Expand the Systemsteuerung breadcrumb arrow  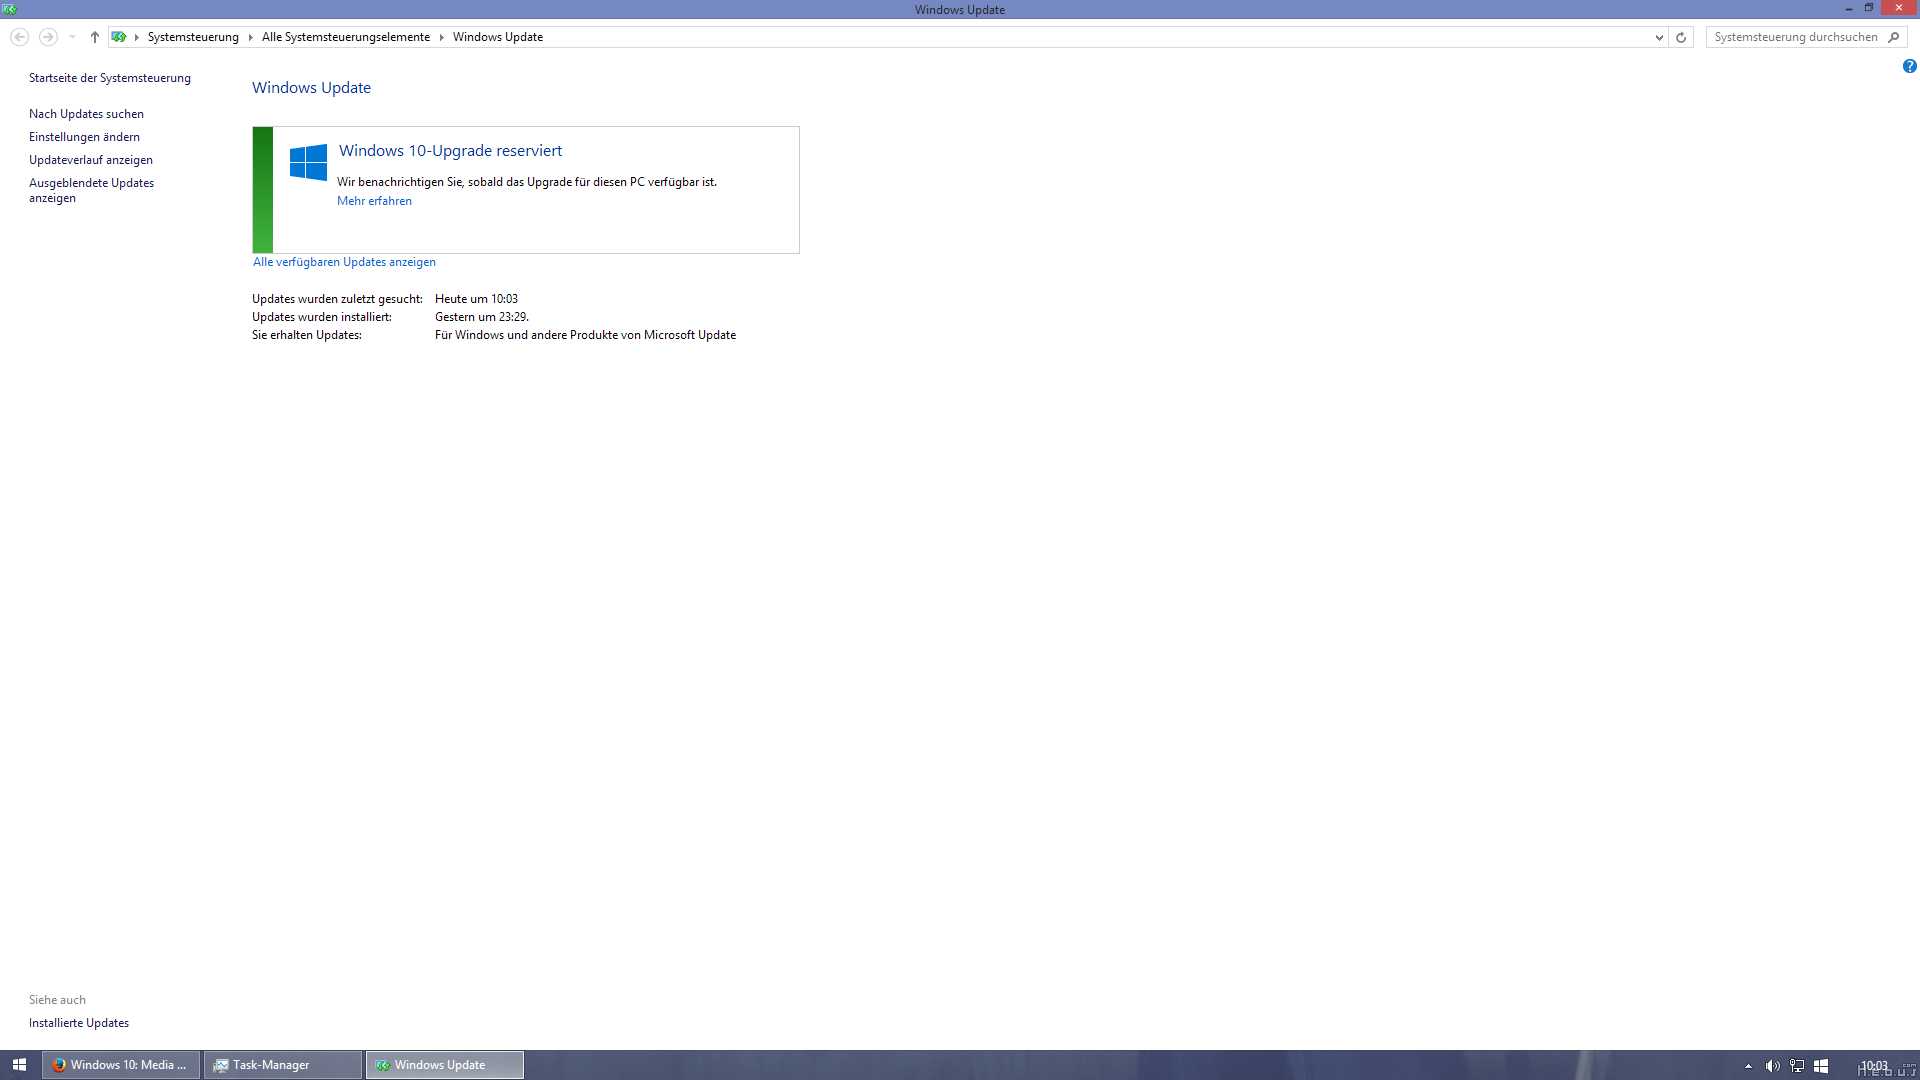click(x=250, y=37)
